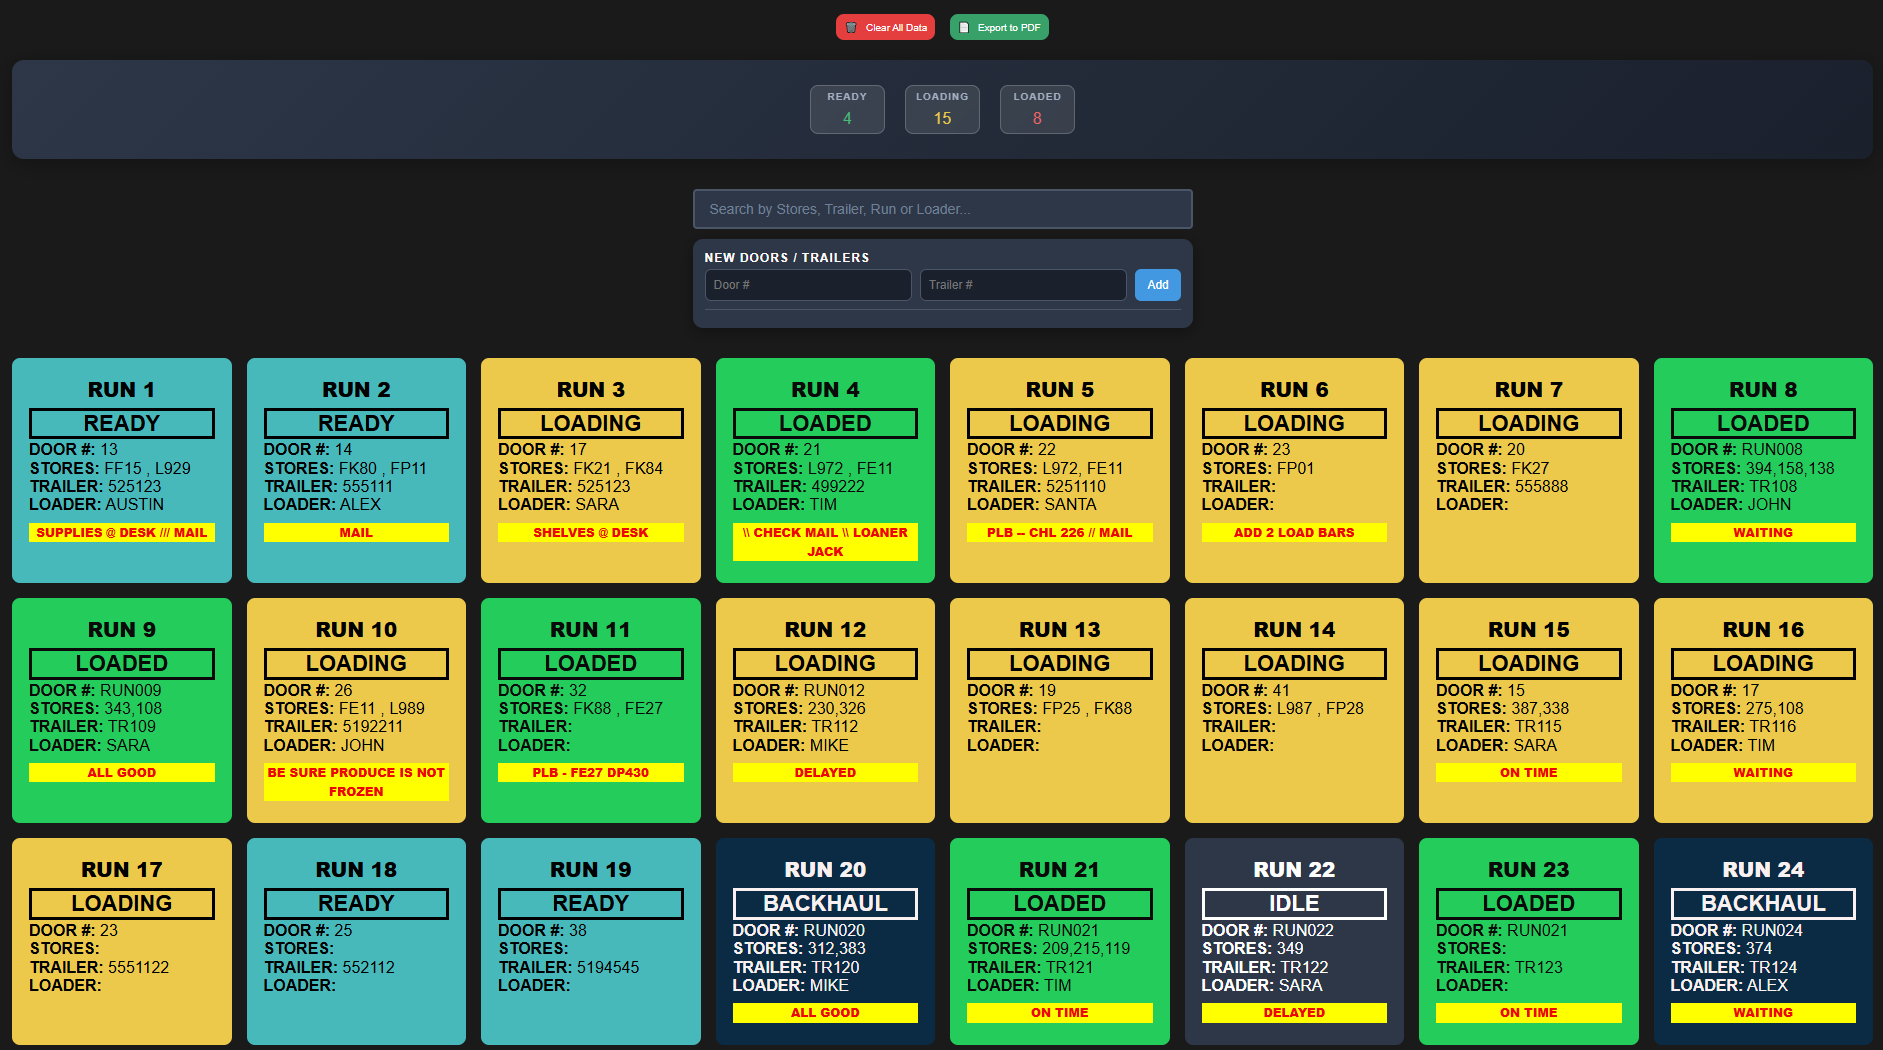Open the READY status box of Run 1
Viewport: 1883px width, 1050px height.
[x=122, y=423]
